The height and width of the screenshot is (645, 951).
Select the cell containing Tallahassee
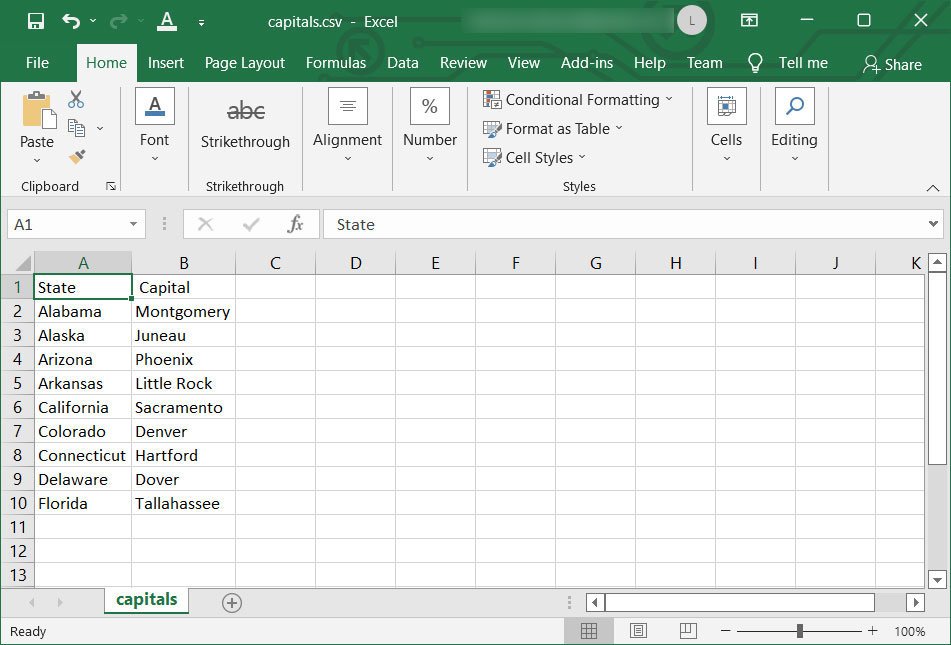point(183,504)
